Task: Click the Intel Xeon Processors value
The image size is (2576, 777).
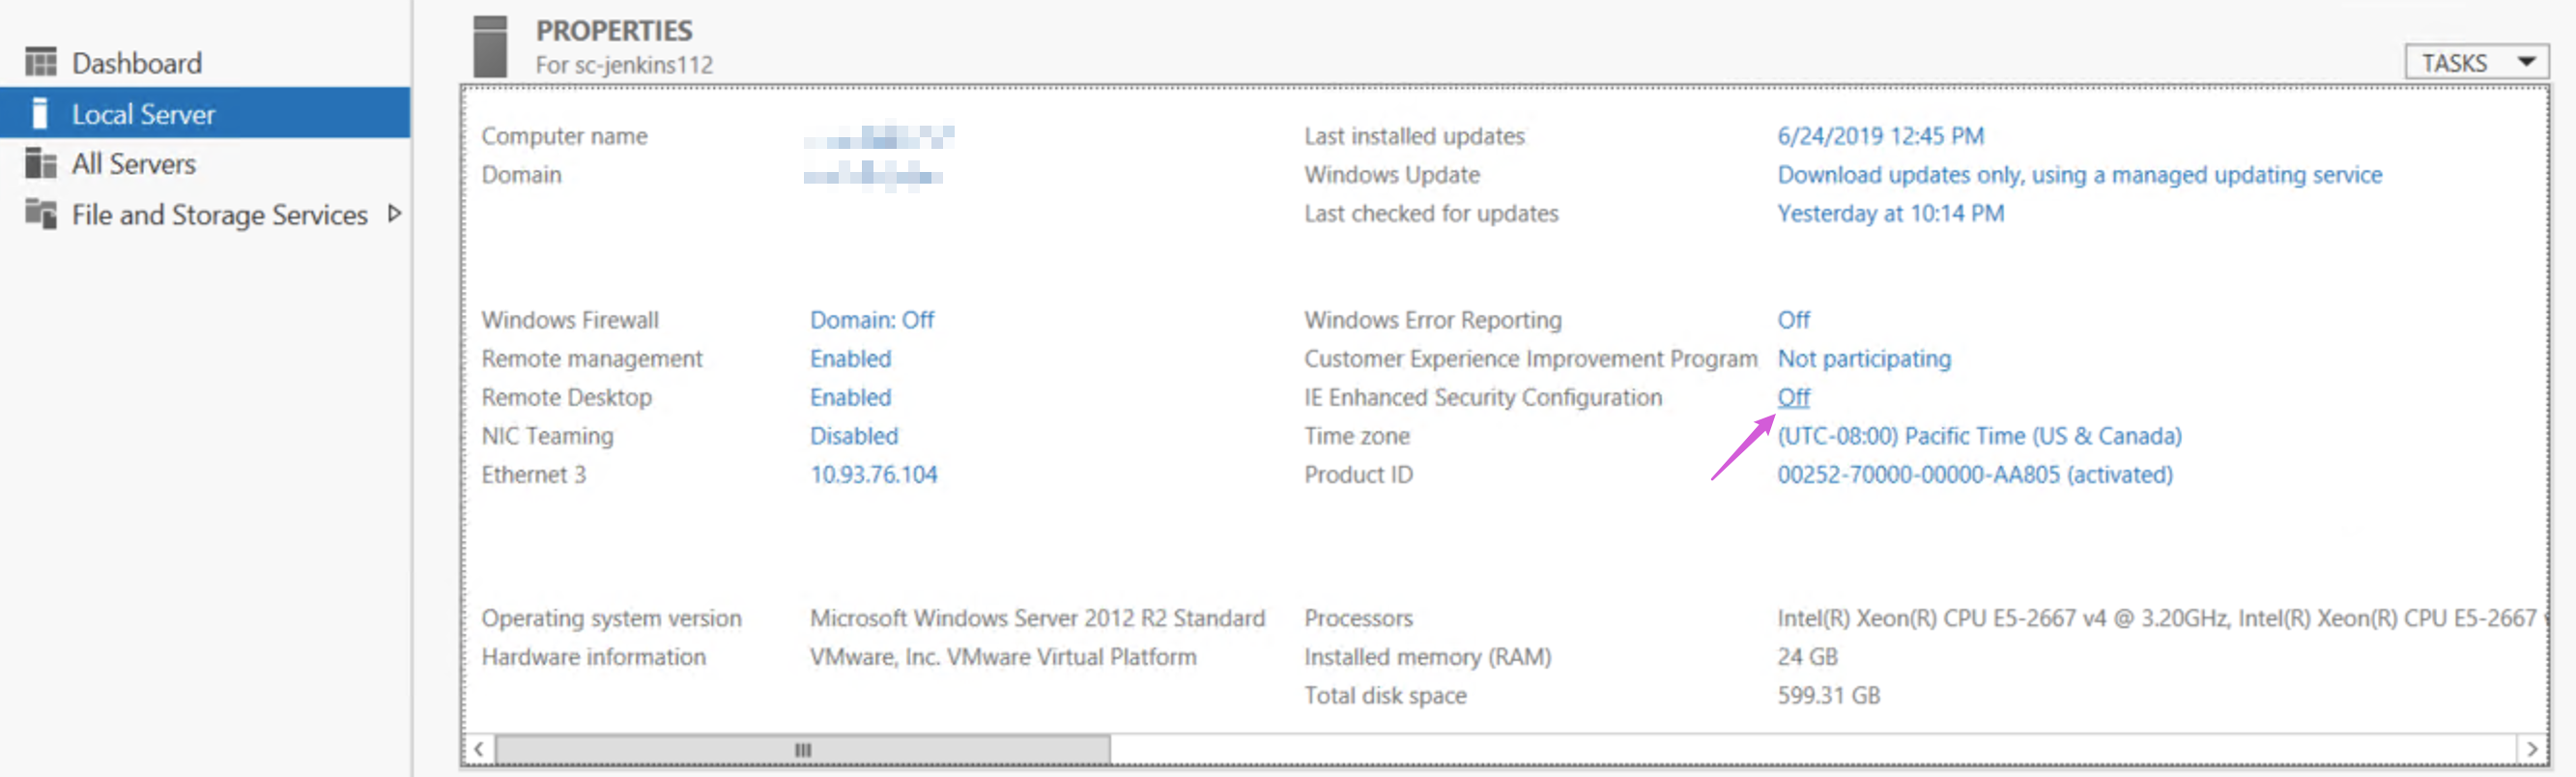Action: (2160, 618)
